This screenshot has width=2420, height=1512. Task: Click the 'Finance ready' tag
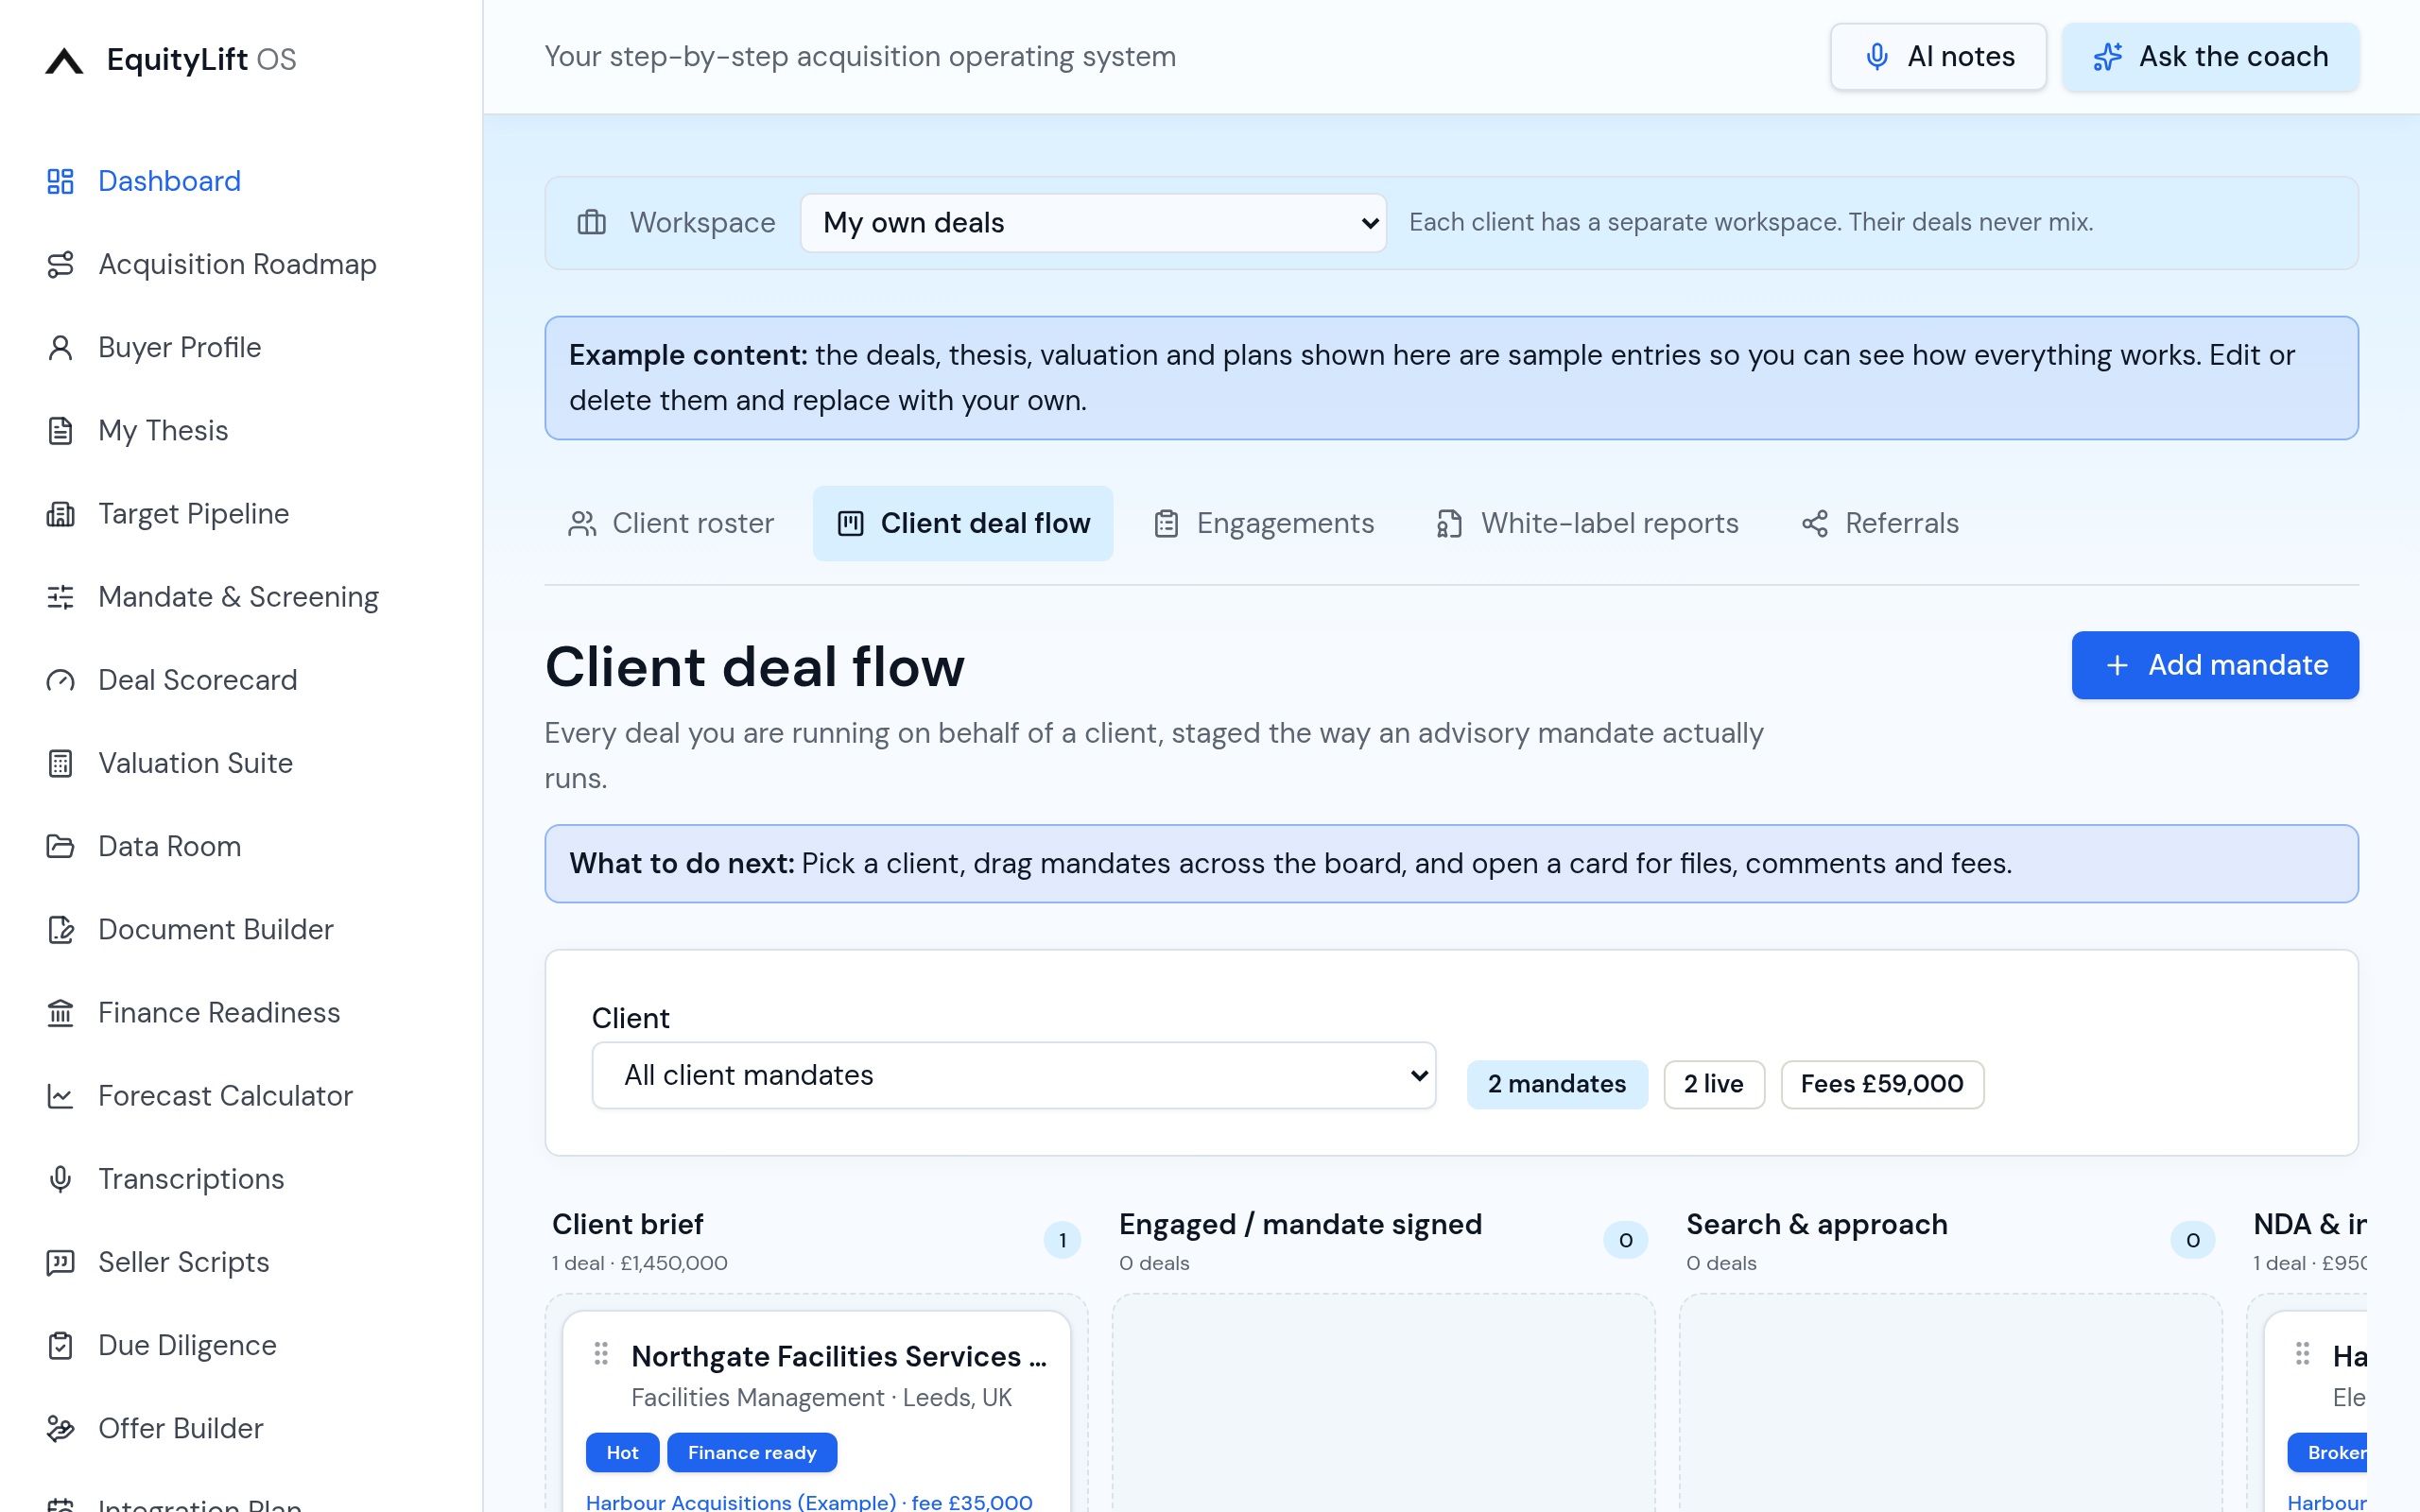(x=752, y=1452)
